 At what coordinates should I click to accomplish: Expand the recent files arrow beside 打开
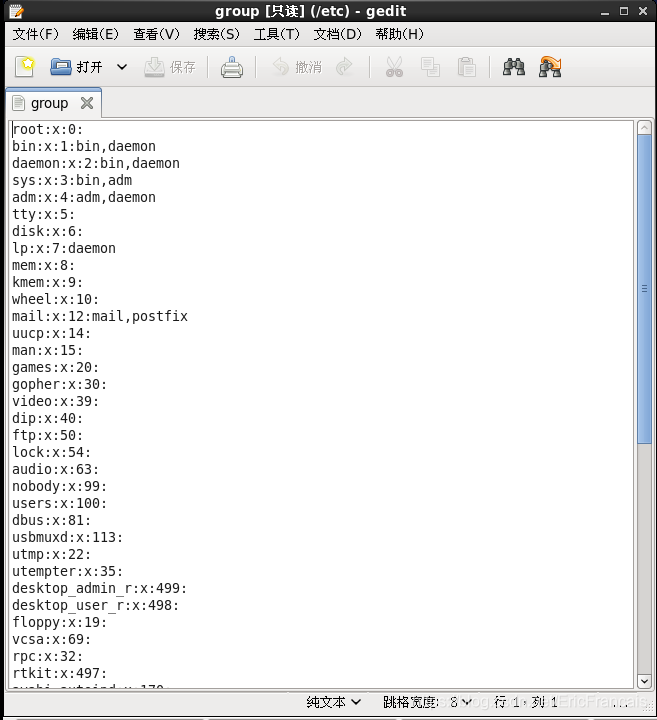tap(122, 67)
